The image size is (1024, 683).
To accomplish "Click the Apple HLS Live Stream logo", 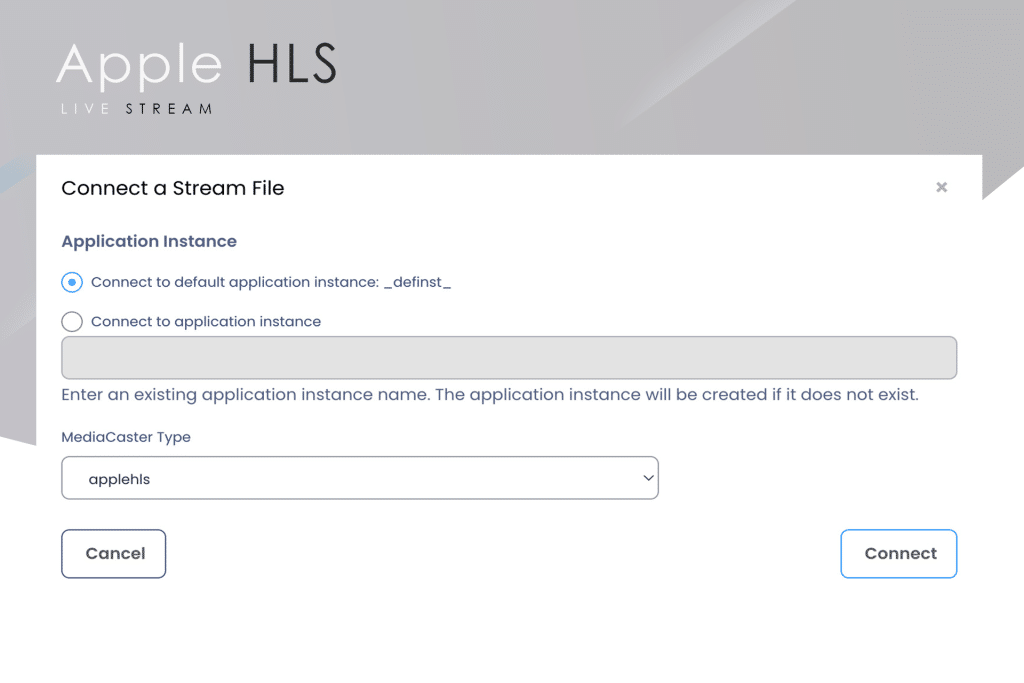I will pyautogui.click(x=197, y=78).
